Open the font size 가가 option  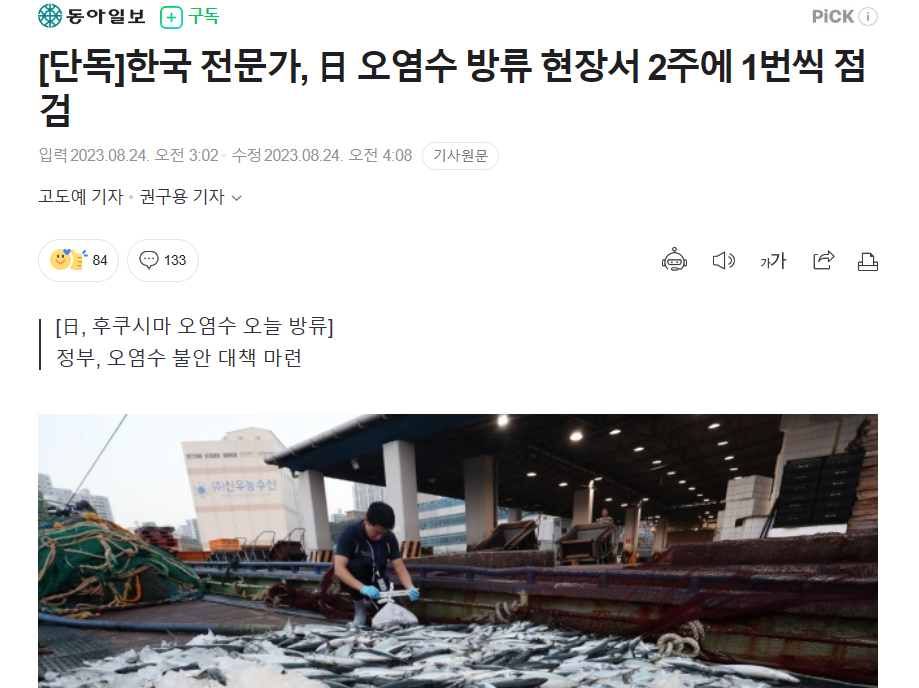click(772, 261)
